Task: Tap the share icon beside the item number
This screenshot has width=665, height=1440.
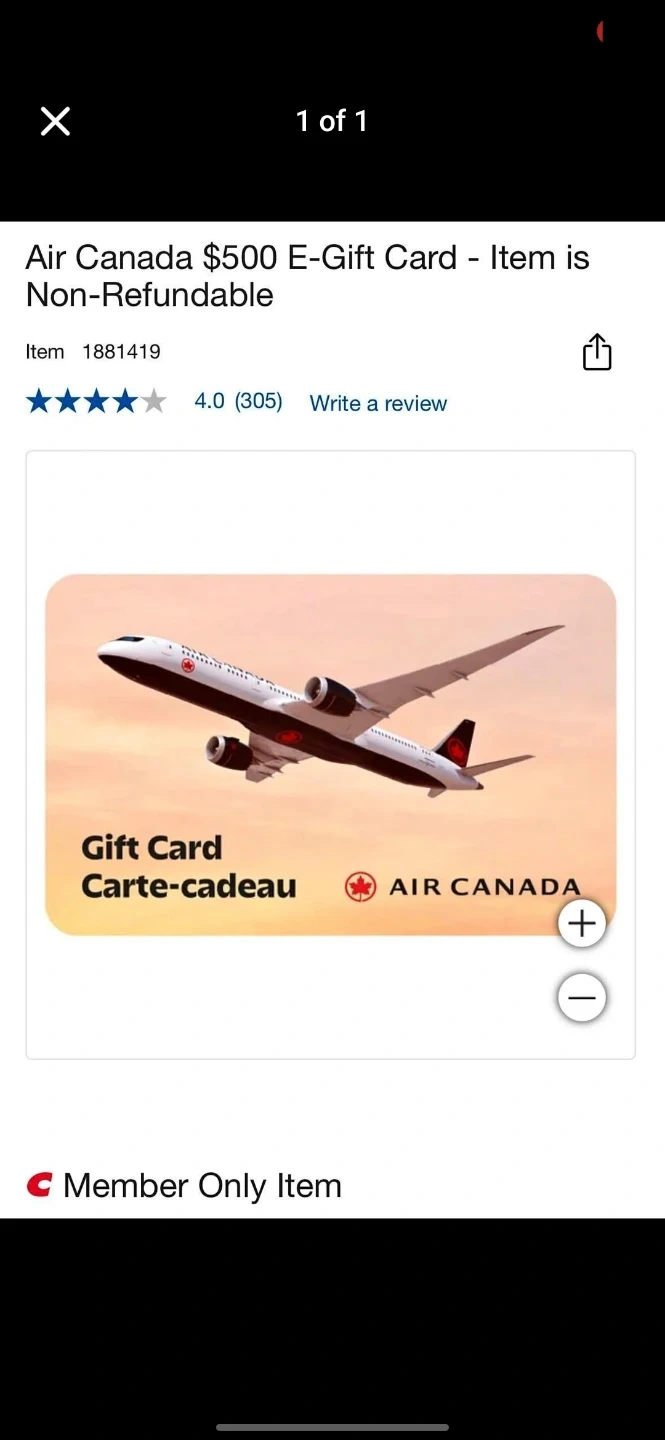Action: (597, 352)
